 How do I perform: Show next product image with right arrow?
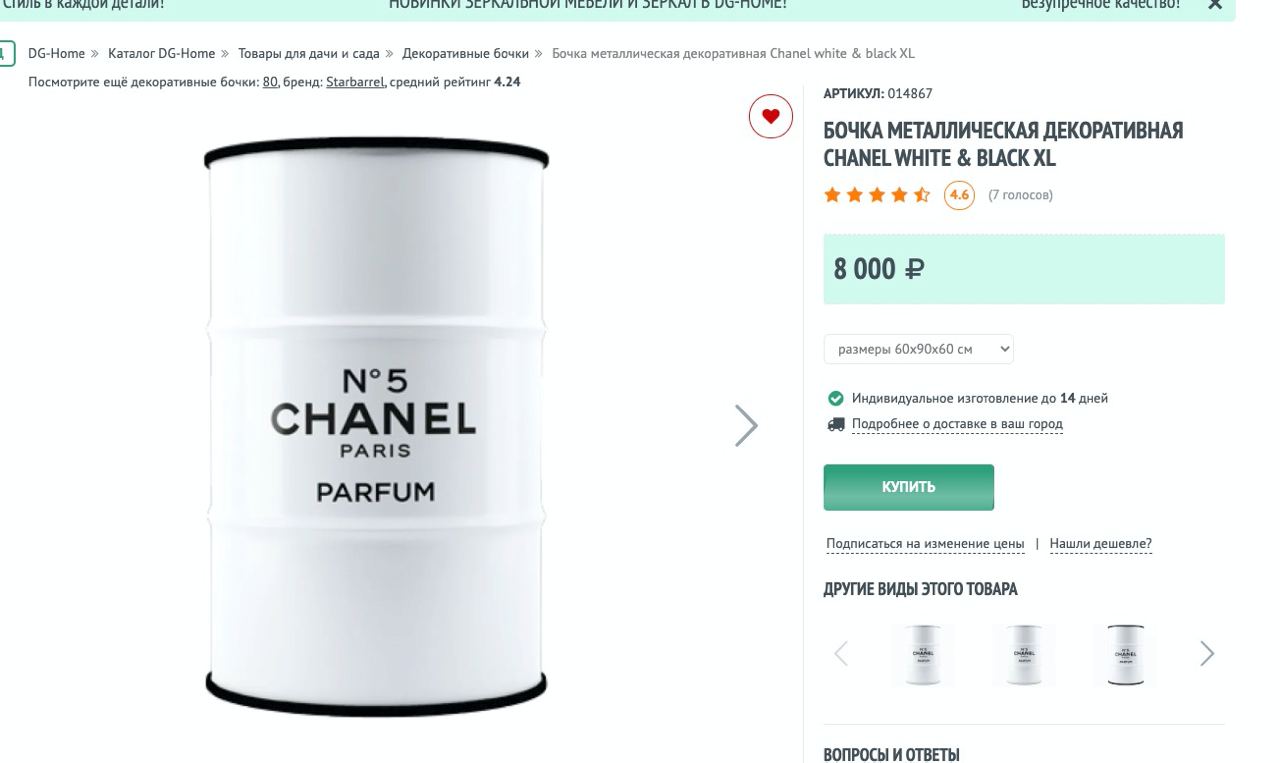coord(746,425)
